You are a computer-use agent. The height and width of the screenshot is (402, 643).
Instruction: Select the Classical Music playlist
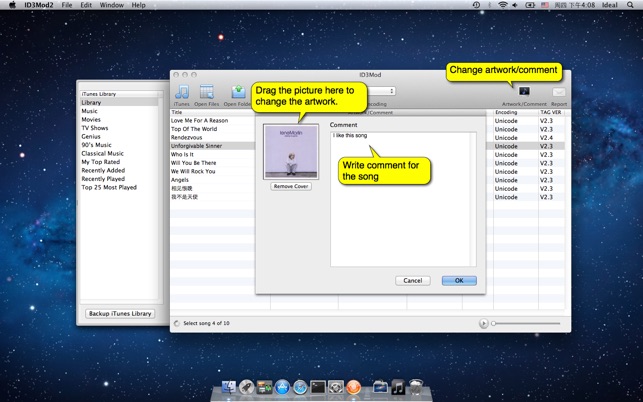[119, 153]
